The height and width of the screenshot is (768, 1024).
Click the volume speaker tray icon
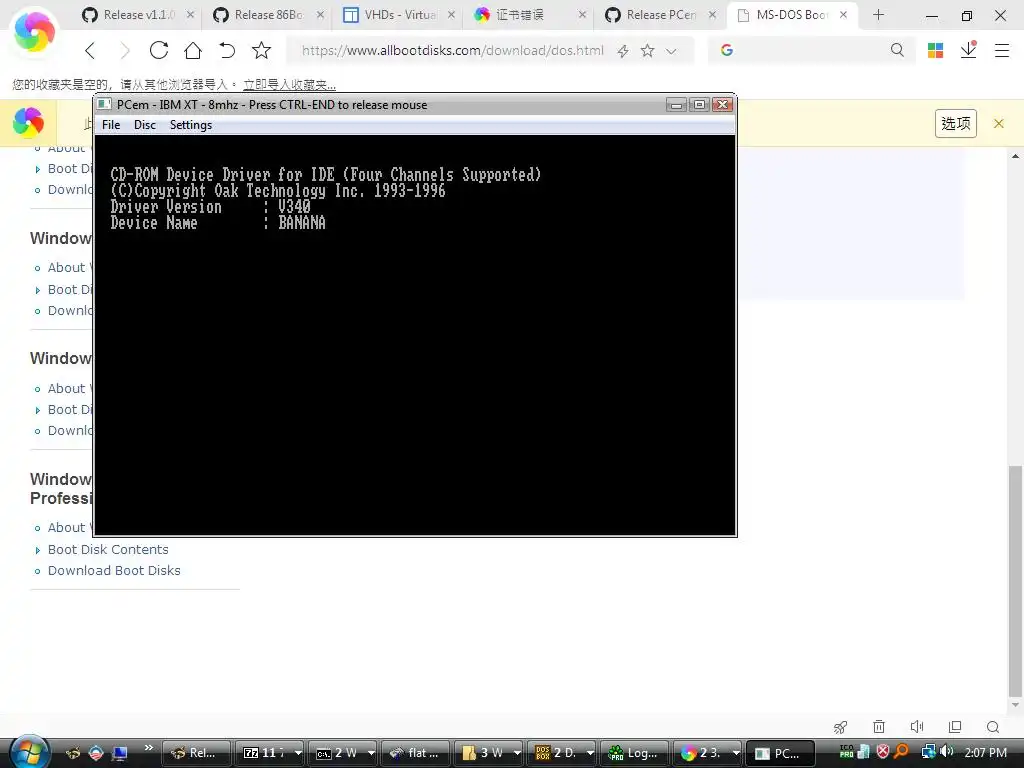point(947,752)
